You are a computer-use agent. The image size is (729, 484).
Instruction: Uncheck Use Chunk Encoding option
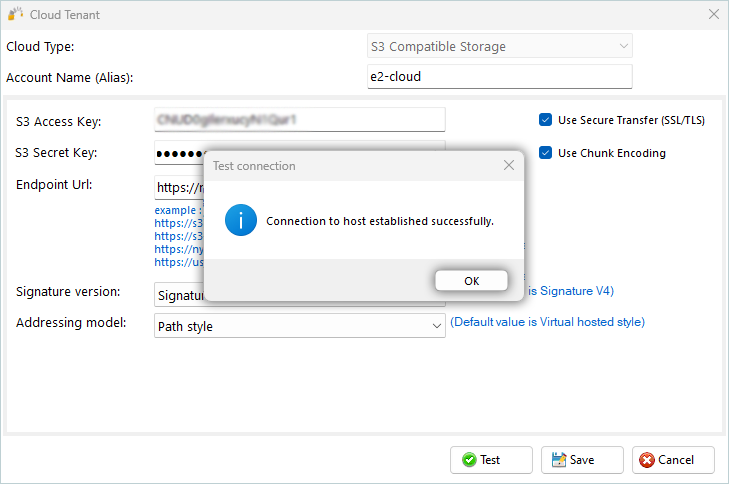click(x=546, y=153)
